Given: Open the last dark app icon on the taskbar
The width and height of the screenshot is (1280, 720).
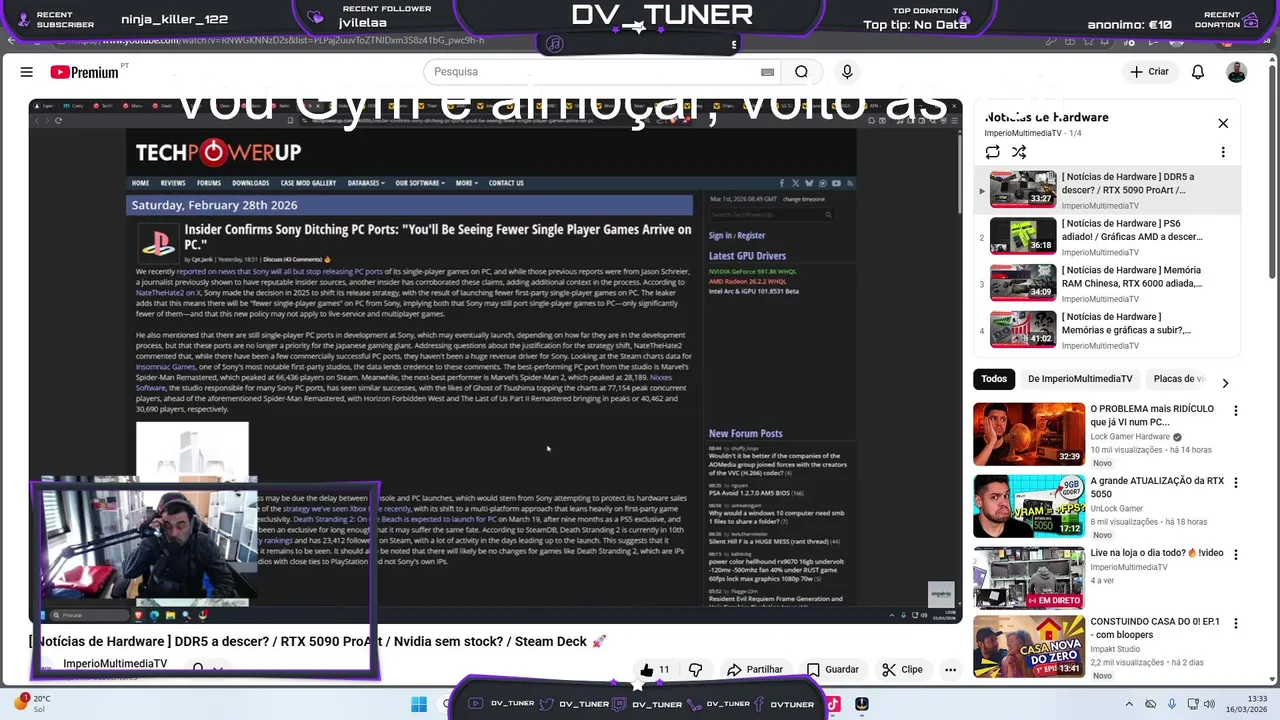Looking at the screenshot, I should click(862, 704).
